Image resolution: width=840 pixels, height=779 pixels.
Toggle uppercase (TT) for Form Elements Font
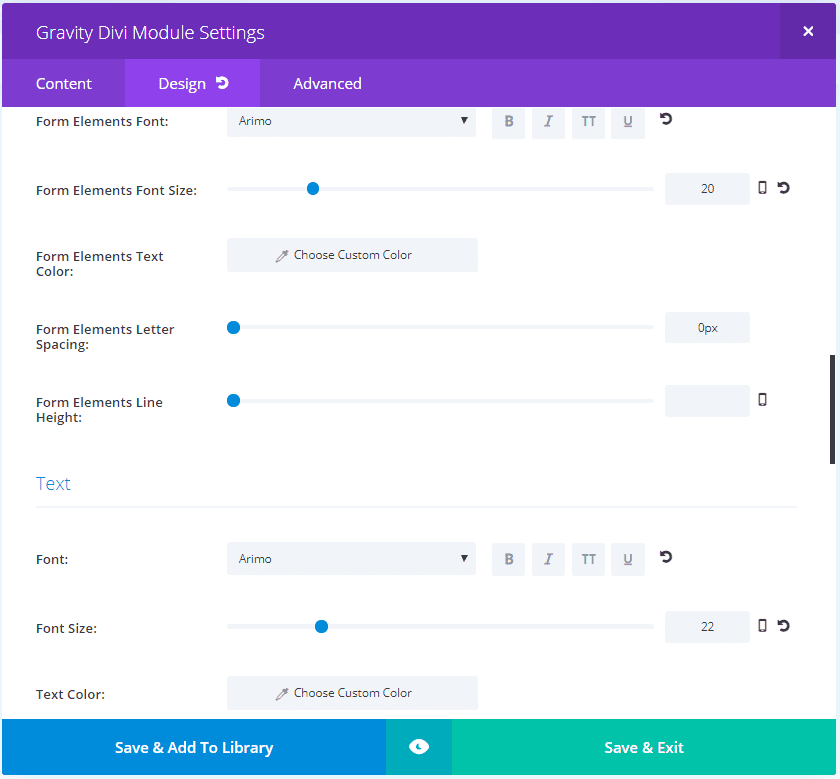click(x=588, y=122)
